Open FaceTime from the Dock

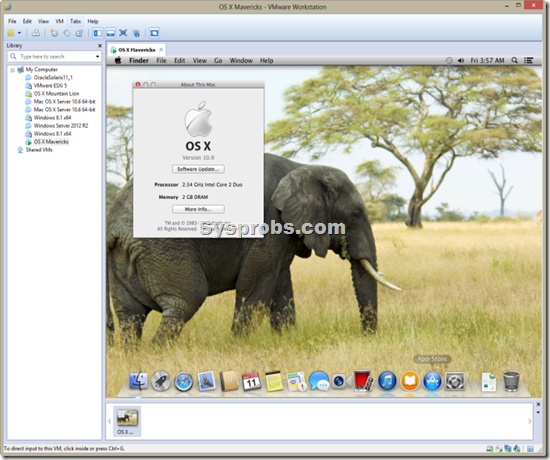coord(341,381)
